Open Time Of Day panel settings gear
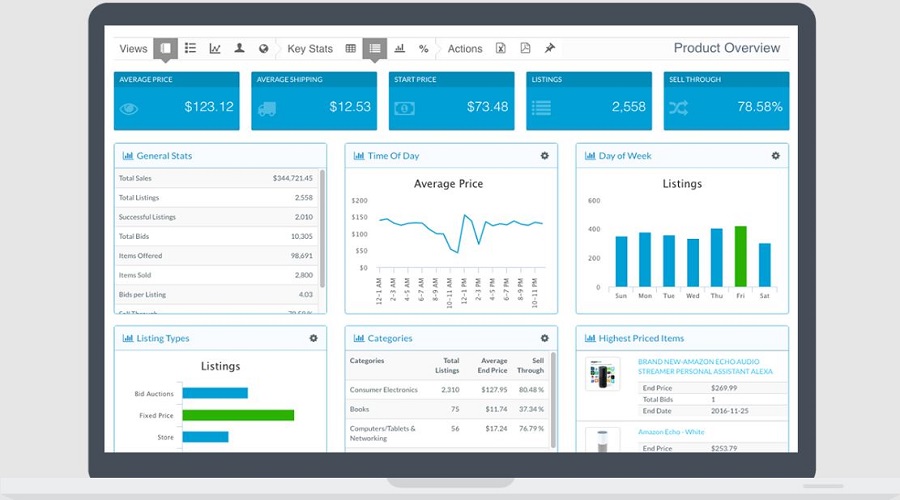 coord(545,156)
